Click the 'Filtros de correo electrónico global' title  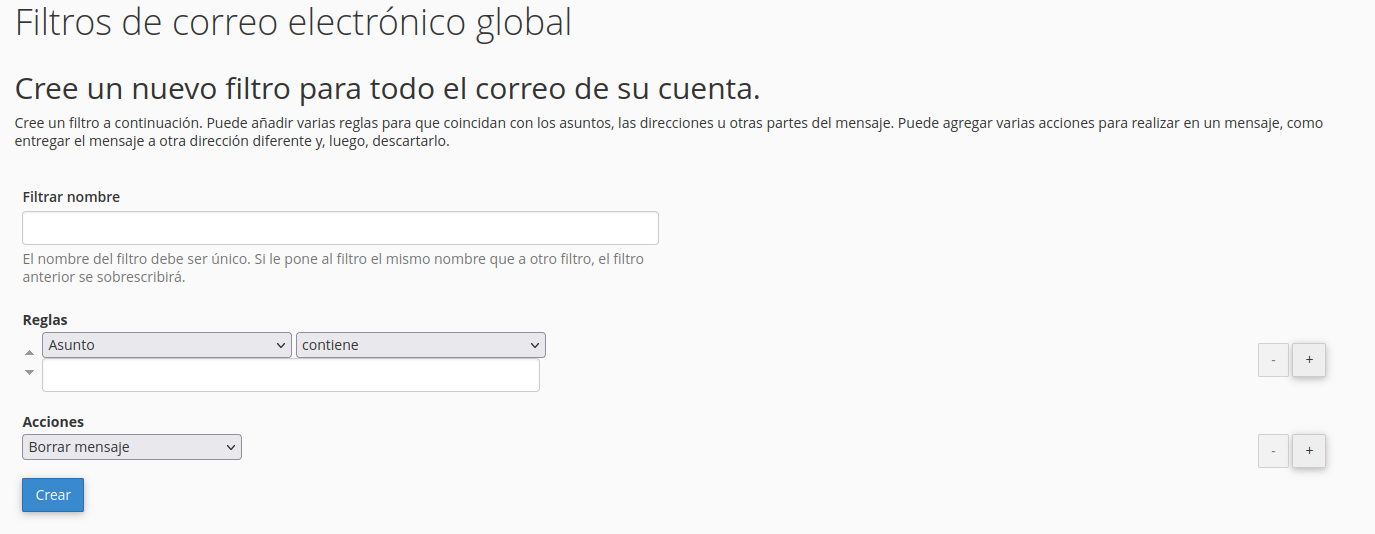[x=293, y=22]
